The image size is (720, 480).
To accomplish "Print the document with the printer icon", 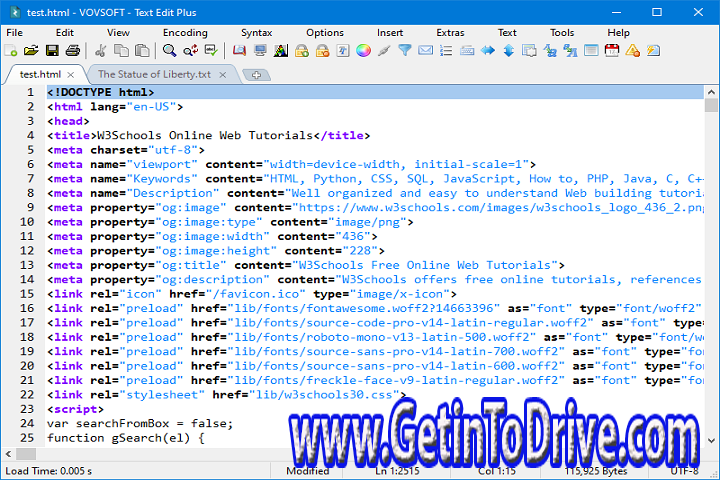I will click(x=73, y=51).
